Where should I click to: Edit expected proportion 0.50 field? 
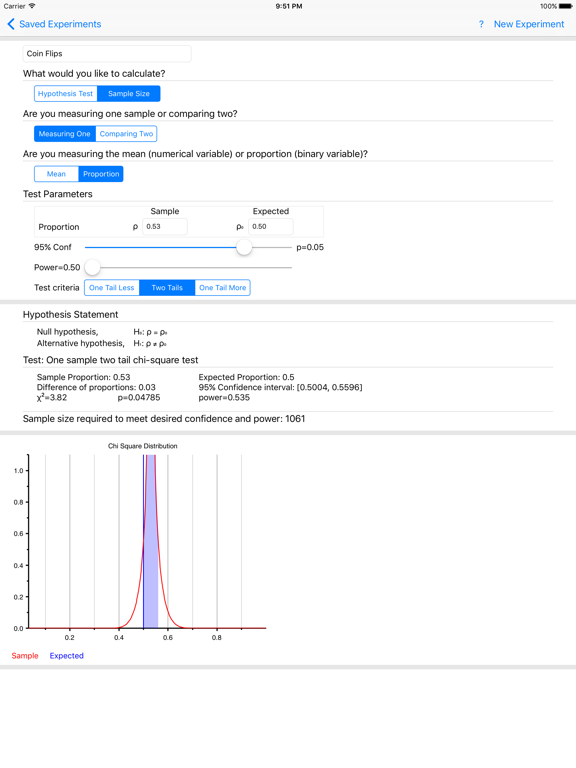pos(271,227)
